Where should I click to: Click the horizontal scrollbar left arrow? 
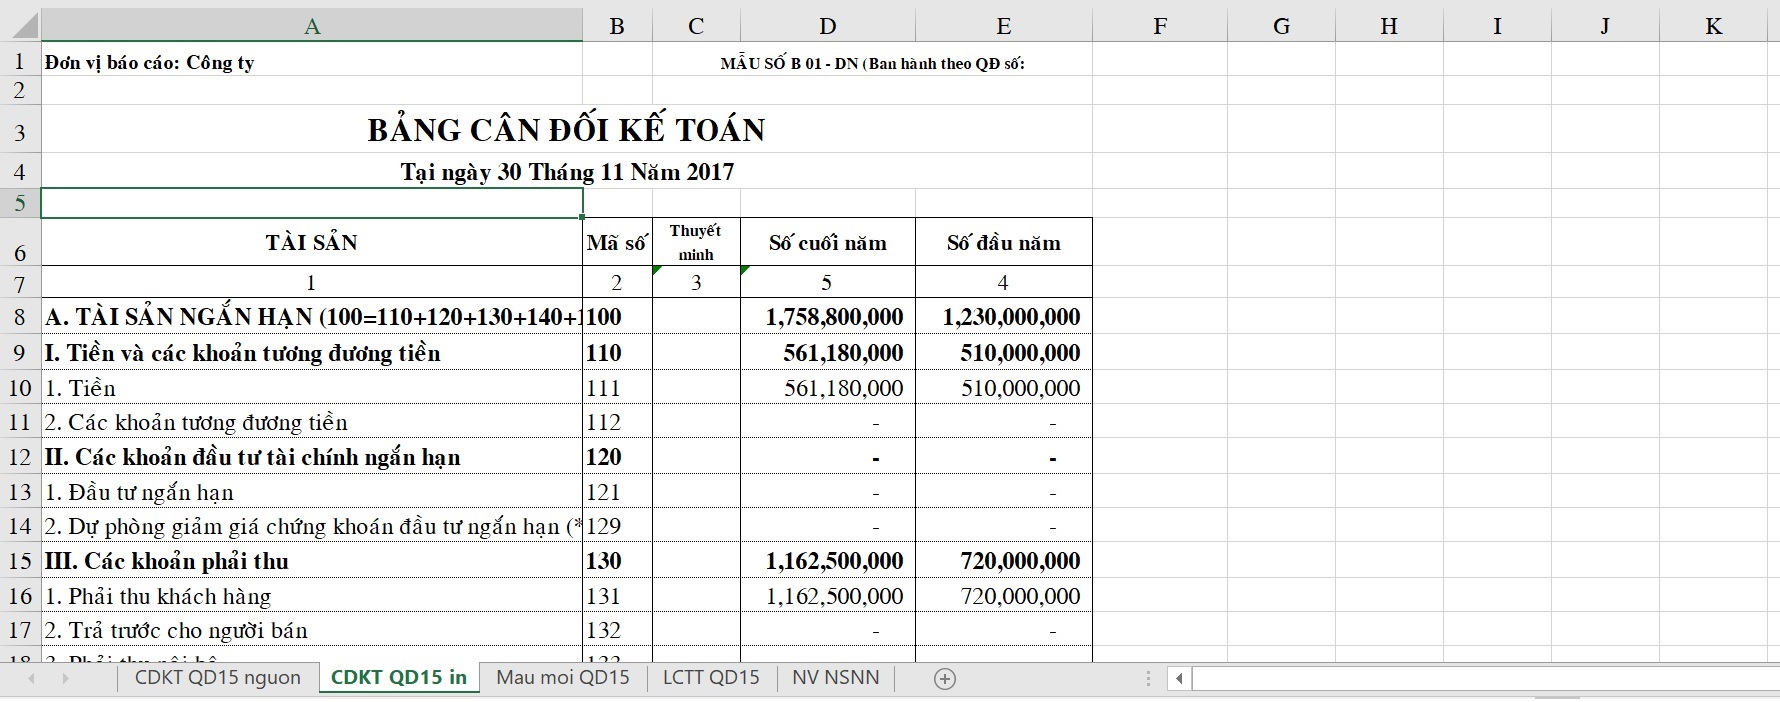coord(1179,679)
